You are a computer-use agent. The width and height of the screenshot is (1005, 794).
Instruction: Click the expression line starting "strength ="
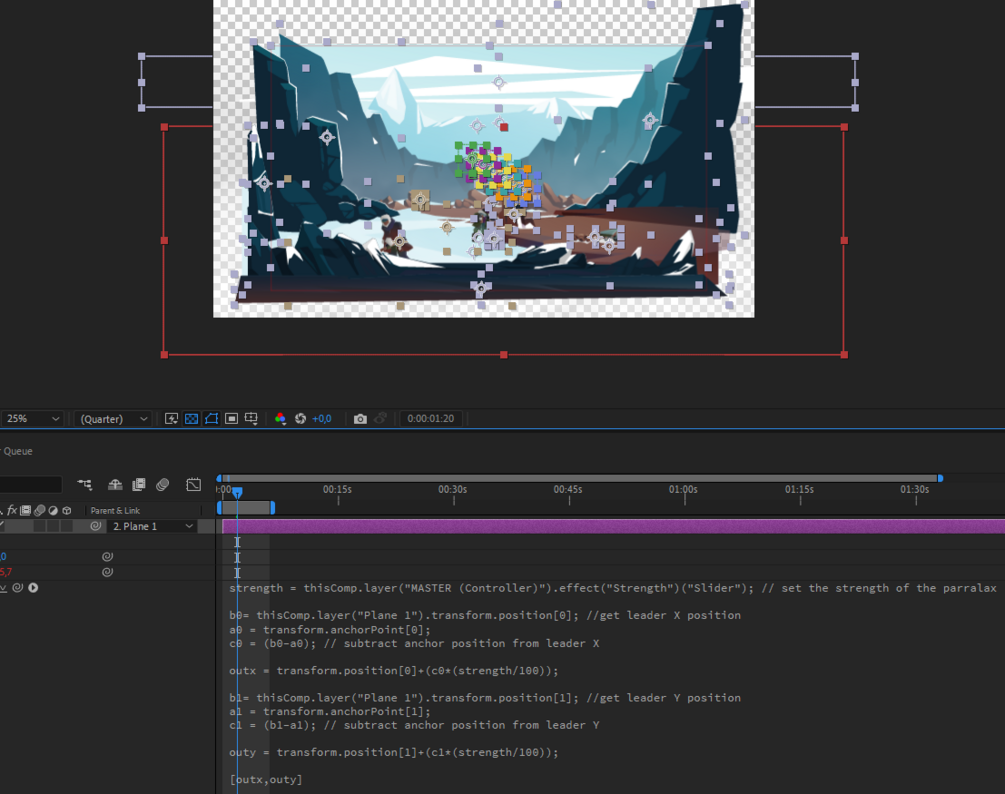pos(613,588)
